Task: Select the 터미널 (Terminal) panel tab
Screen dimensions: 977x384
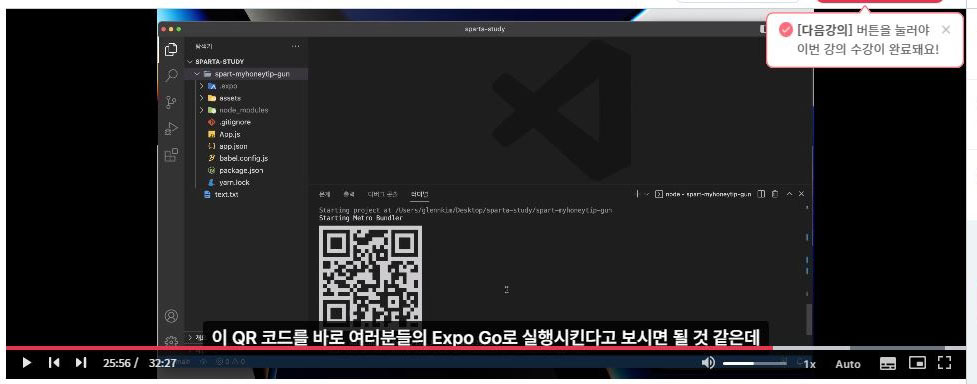Action: [x=419, y=194]
